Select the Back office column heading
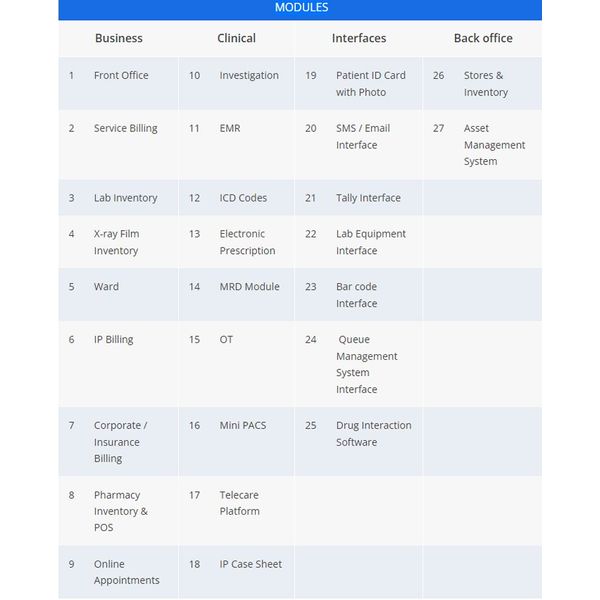This screenshot has height=600, width=600. [483, 38]
